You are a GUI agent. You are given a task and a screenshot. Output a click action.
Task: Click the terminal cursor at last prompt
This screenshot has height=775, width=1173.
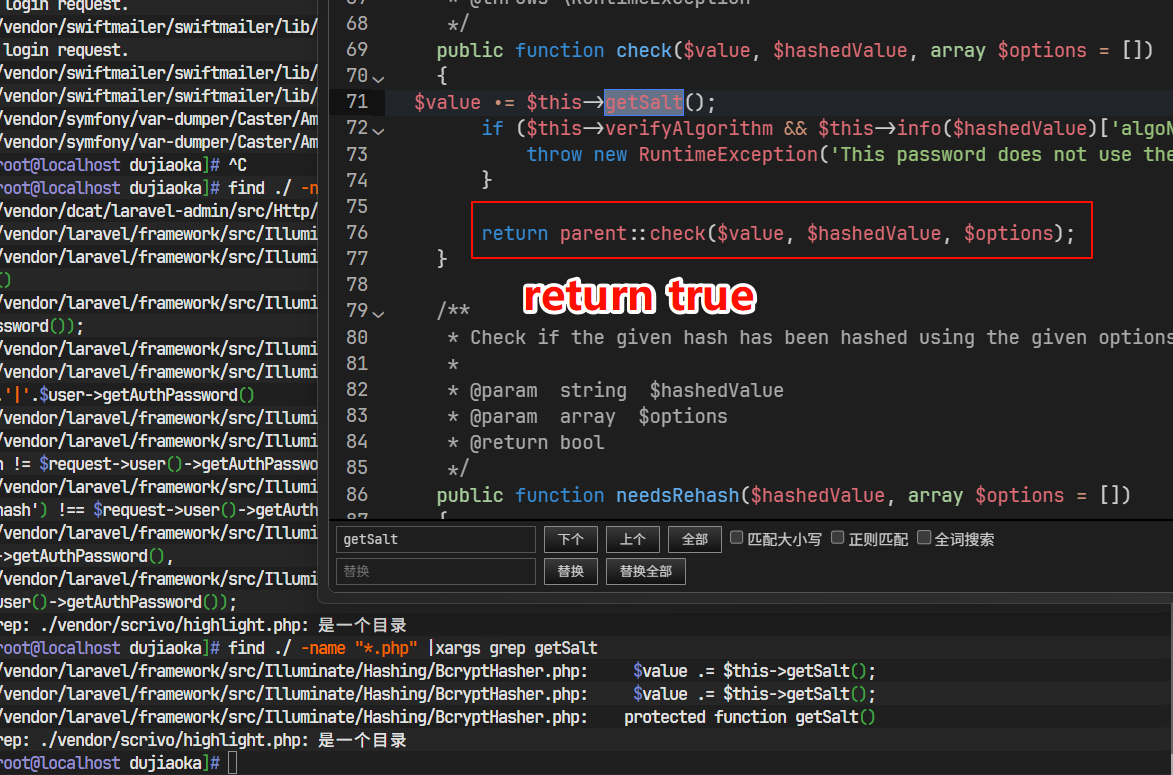233,763
